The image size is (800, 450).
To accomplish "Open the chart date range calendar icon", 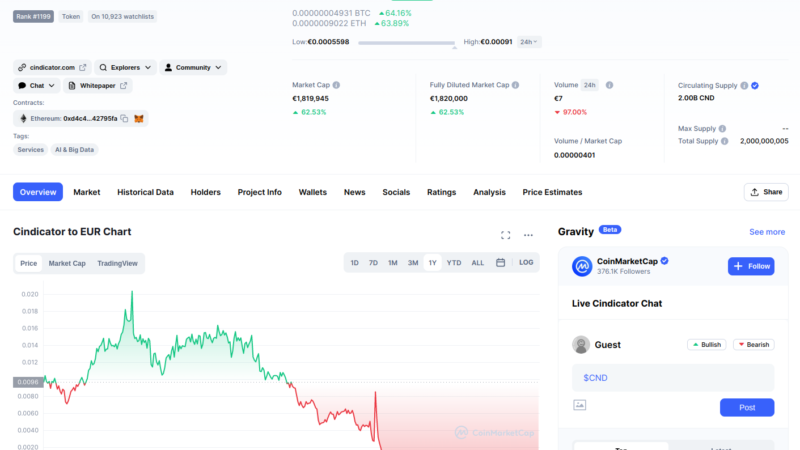I will click(x=501, y=262).
